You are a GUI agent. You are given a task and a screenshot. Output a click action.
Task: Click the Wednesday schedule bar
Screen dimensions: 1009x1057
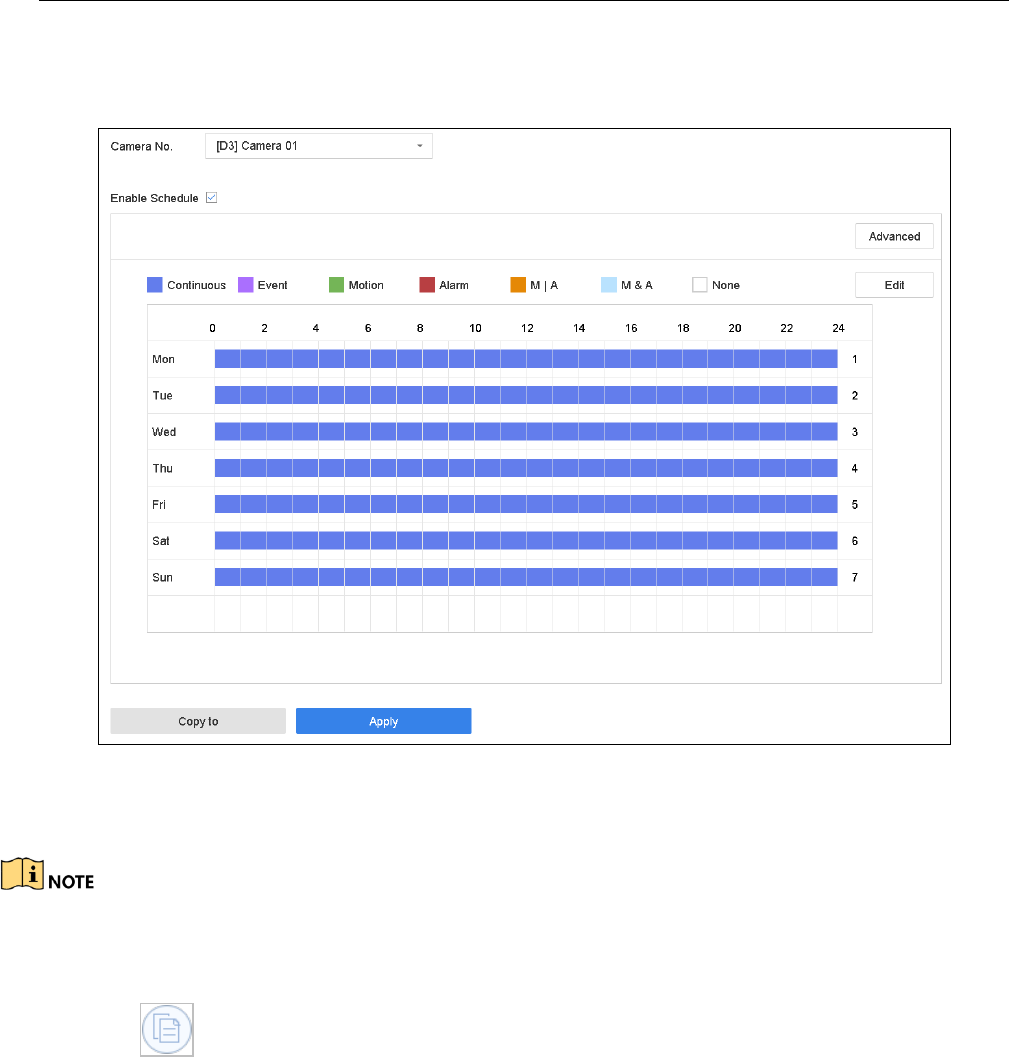click(x=525, y=431)
